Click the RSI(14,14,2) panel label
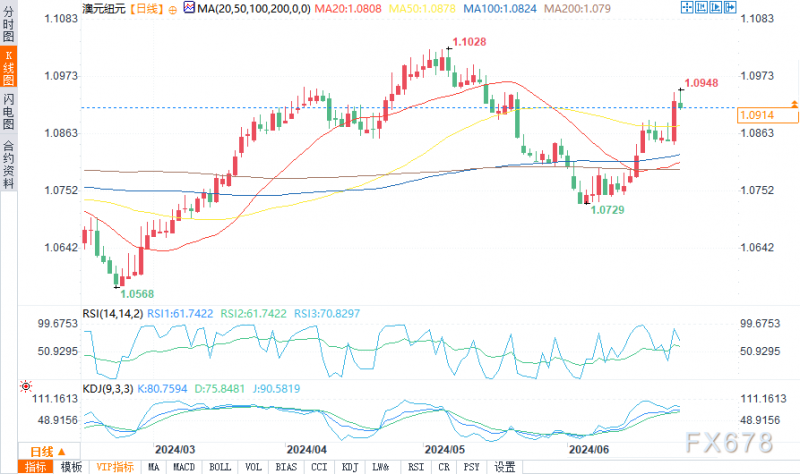800x474 pixels. coord(113,313)
